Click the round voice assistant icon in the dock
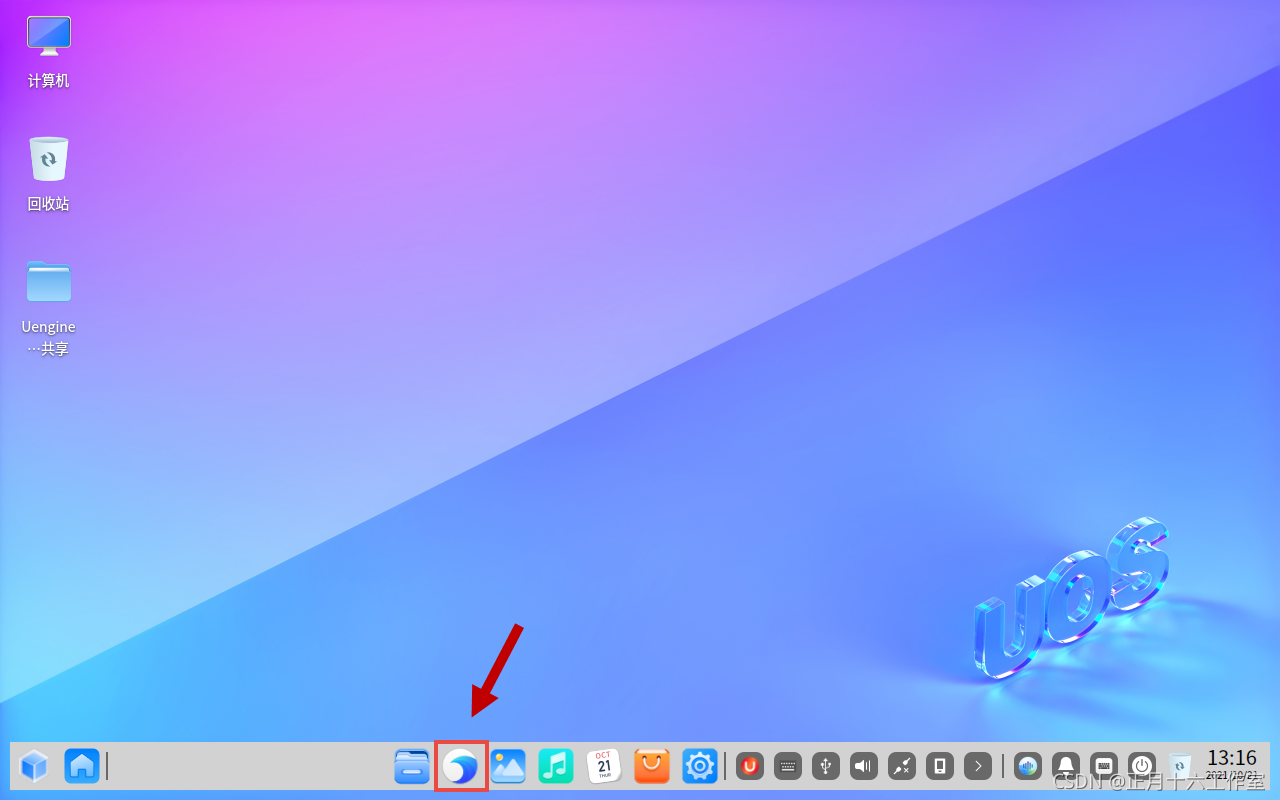 click(1028, 767)
